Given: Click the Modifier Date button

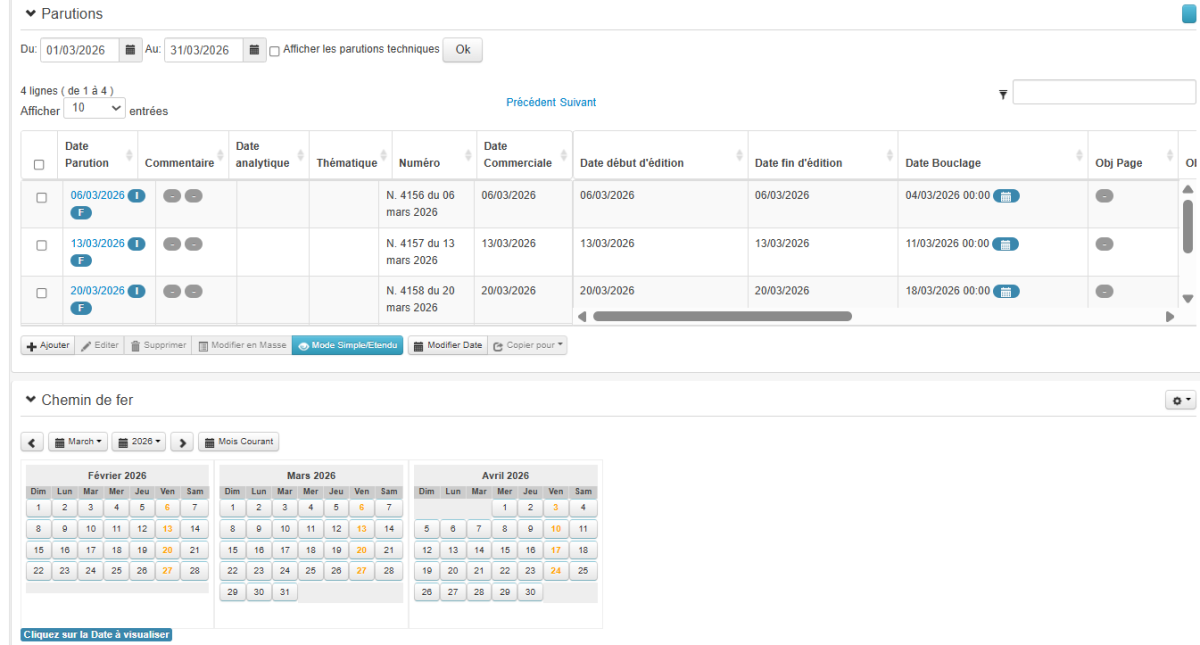Looking at the screenshot, I should [447, 345].
